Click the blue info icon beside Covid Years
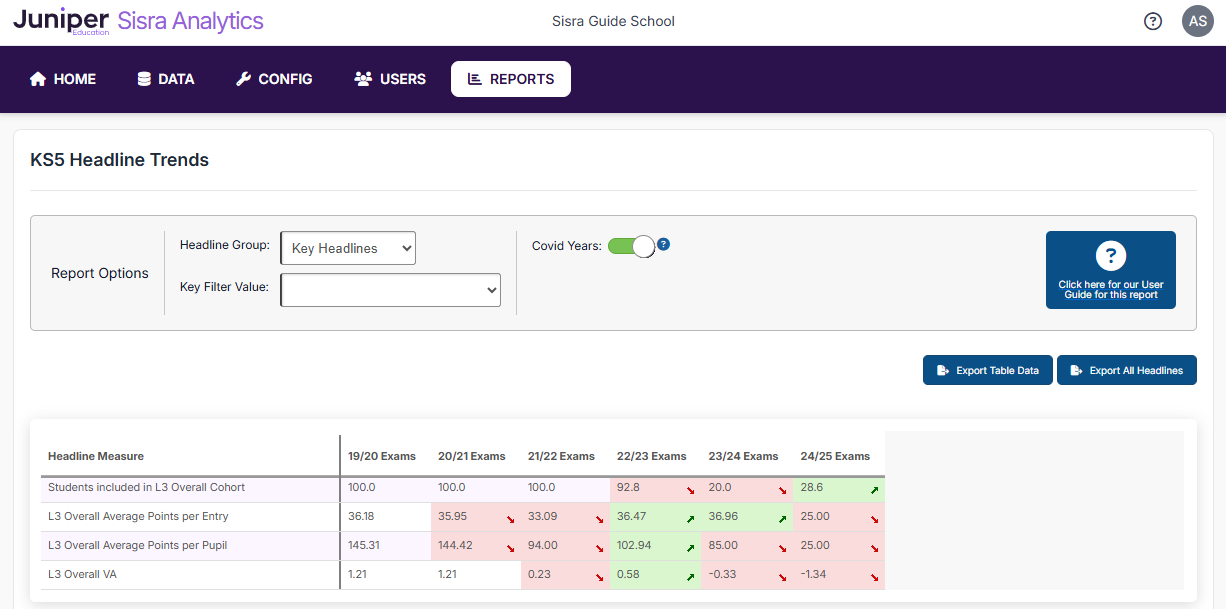The height and width of the screenshot is (609, 1226). coord(664,244)
